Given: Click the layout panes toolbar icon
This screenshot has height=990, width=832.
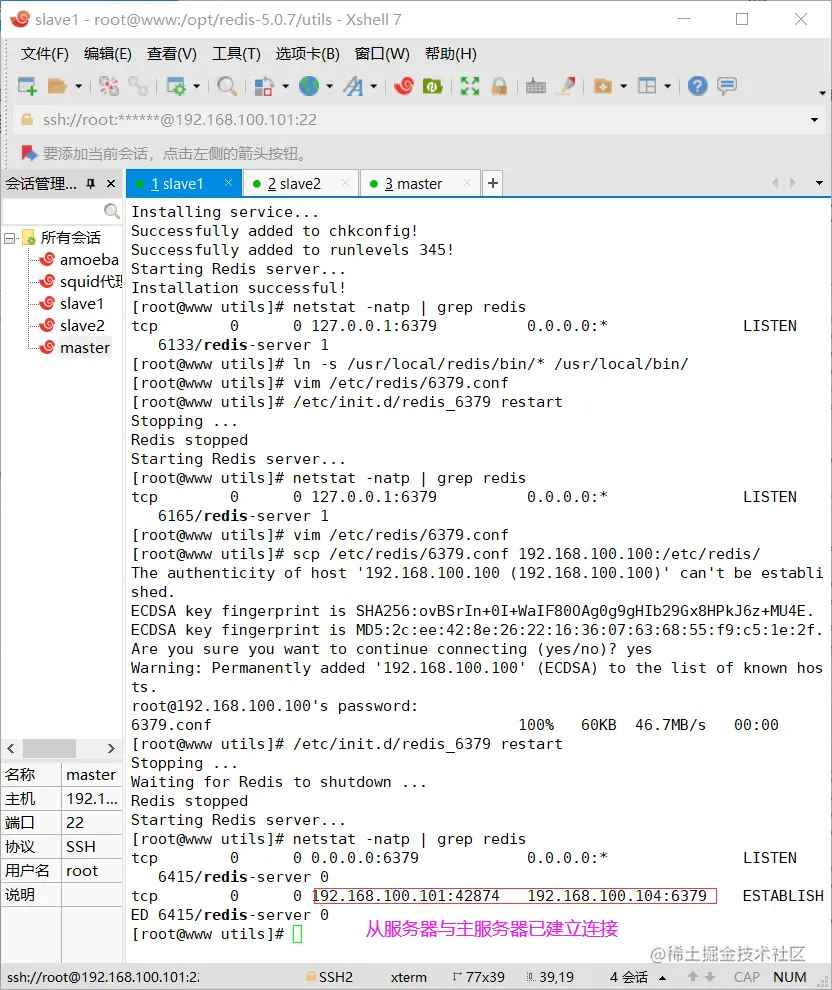Looking at the screenshot, I should pos(647,86).
